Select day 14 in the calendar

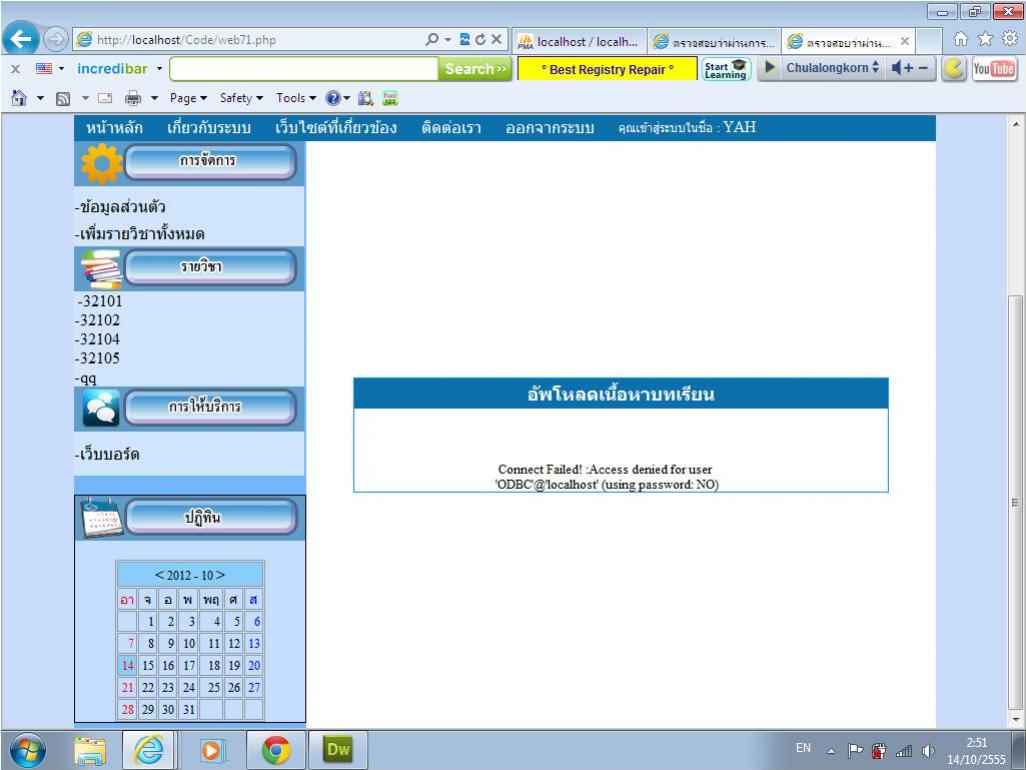coord(128,665)
